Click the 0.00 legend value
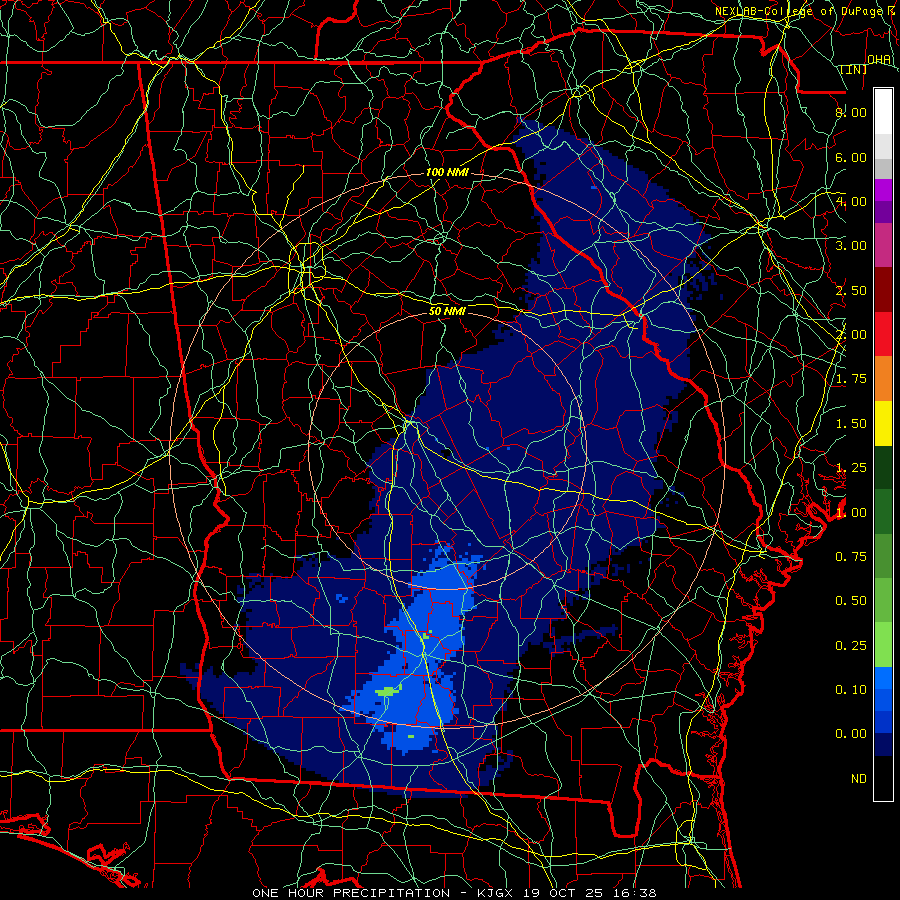 tap(851, 734)
